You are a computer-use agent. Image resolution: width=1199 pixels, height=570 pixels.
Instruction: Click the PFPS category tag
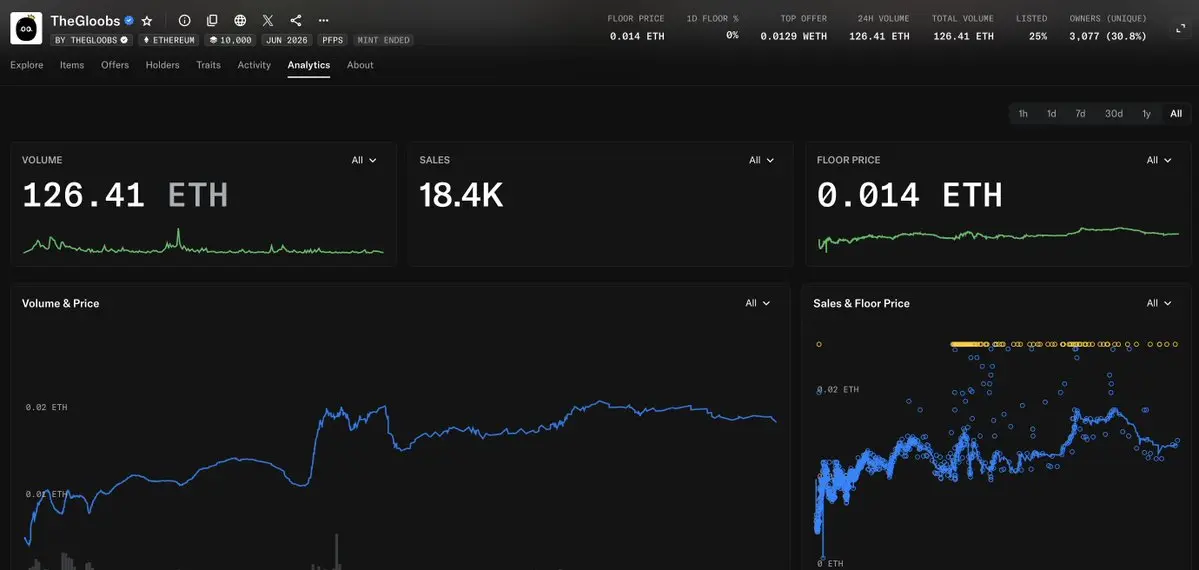tap(333, 40)
